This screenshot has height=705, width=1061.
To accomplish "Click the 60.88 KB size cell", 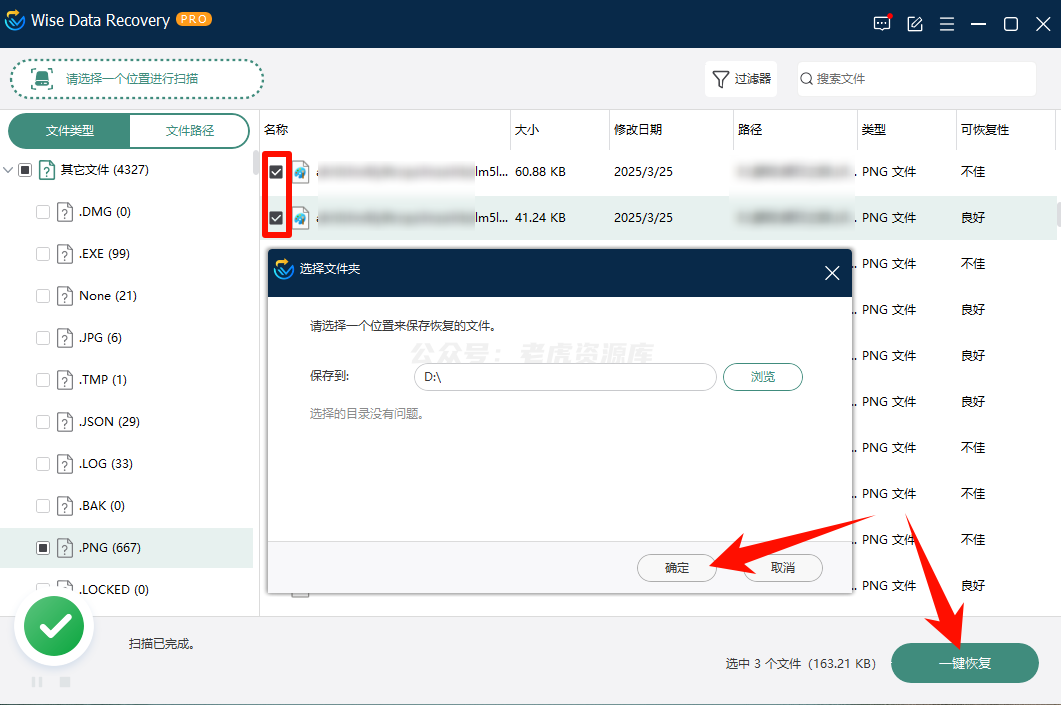I will point(540,172).
